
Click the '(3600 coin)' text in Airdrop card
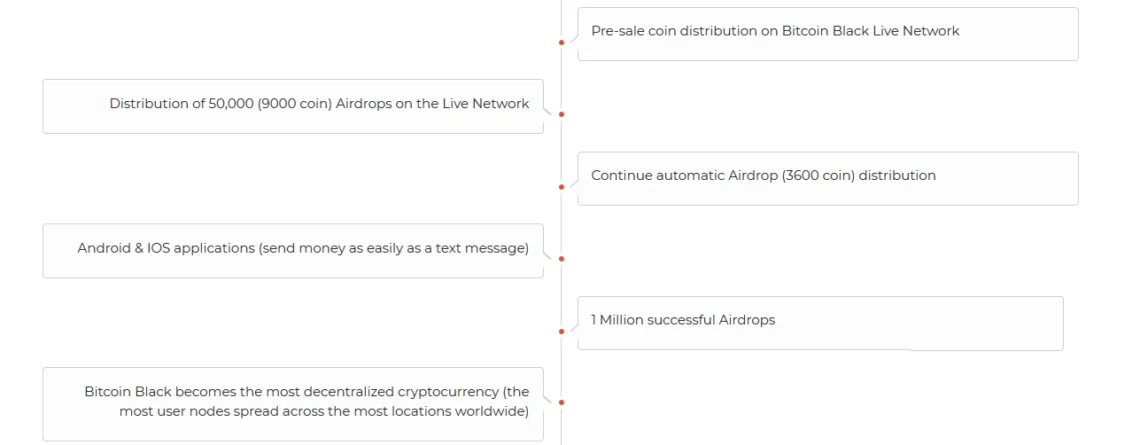[x=818, y=175]
